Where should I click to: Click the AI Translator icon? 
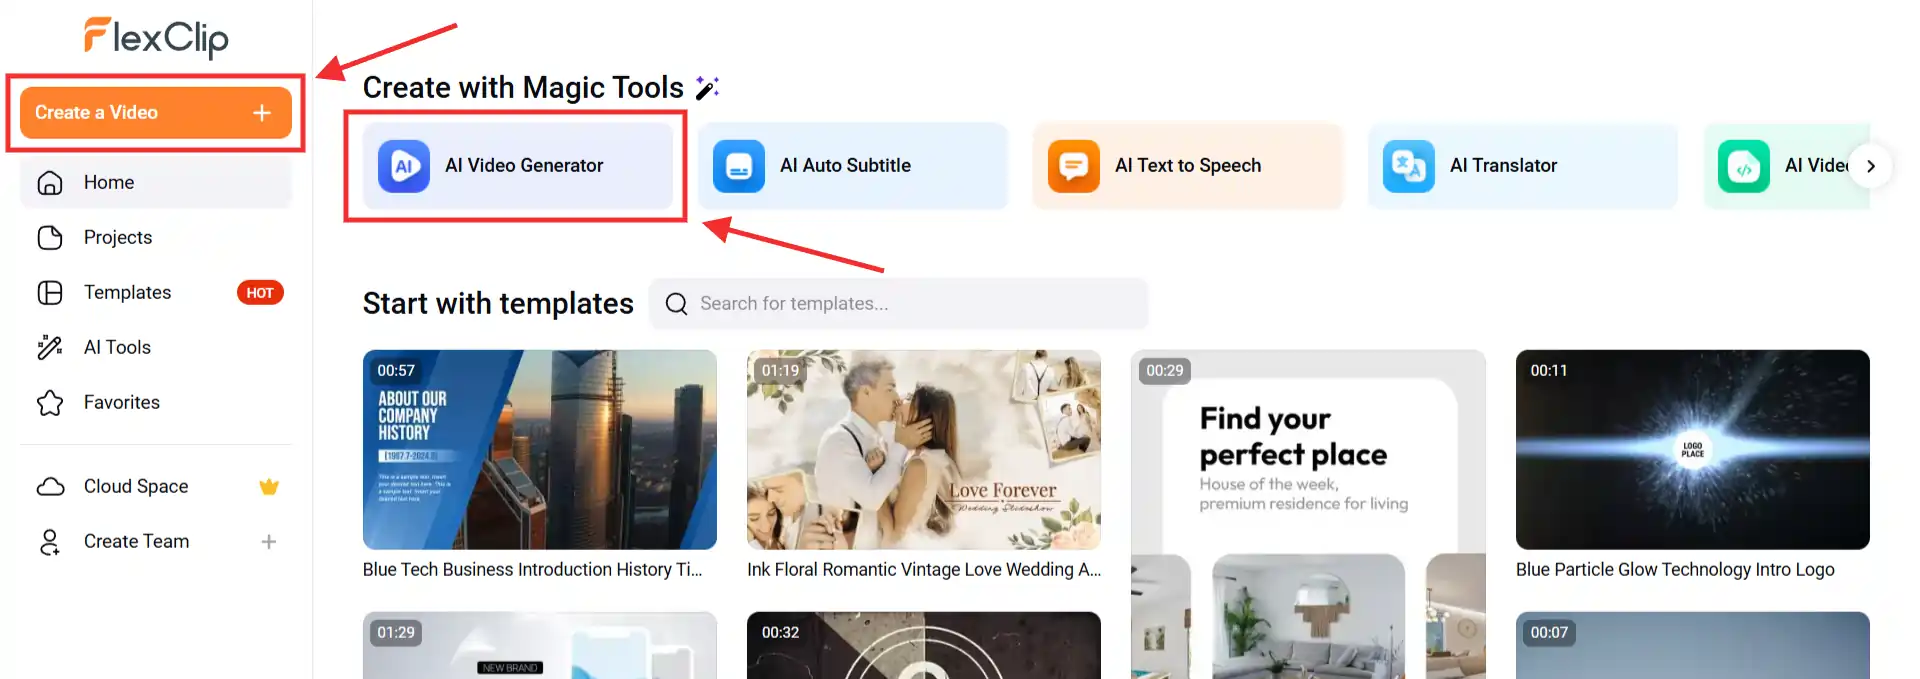[x=1409, y=166]
